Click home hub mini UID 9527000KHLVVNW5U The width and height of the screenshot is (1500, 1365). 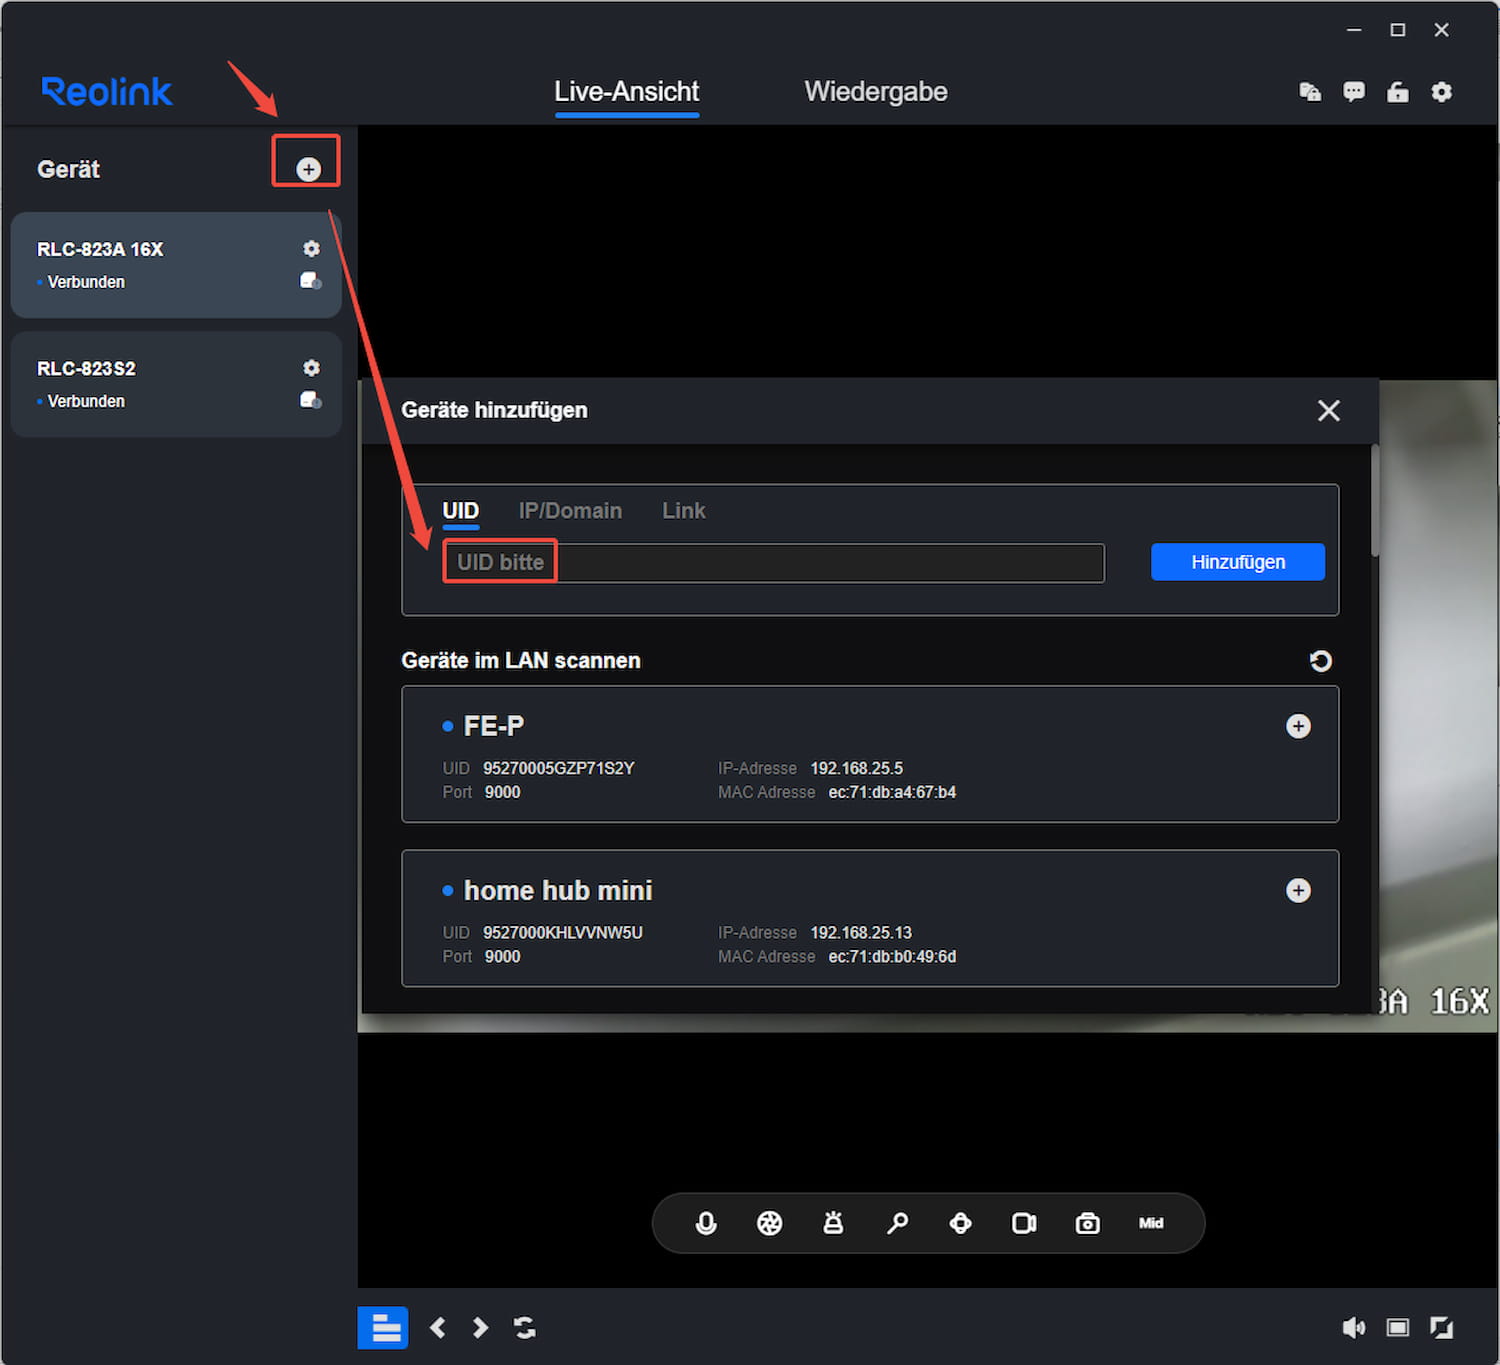(x=563, y=932)
